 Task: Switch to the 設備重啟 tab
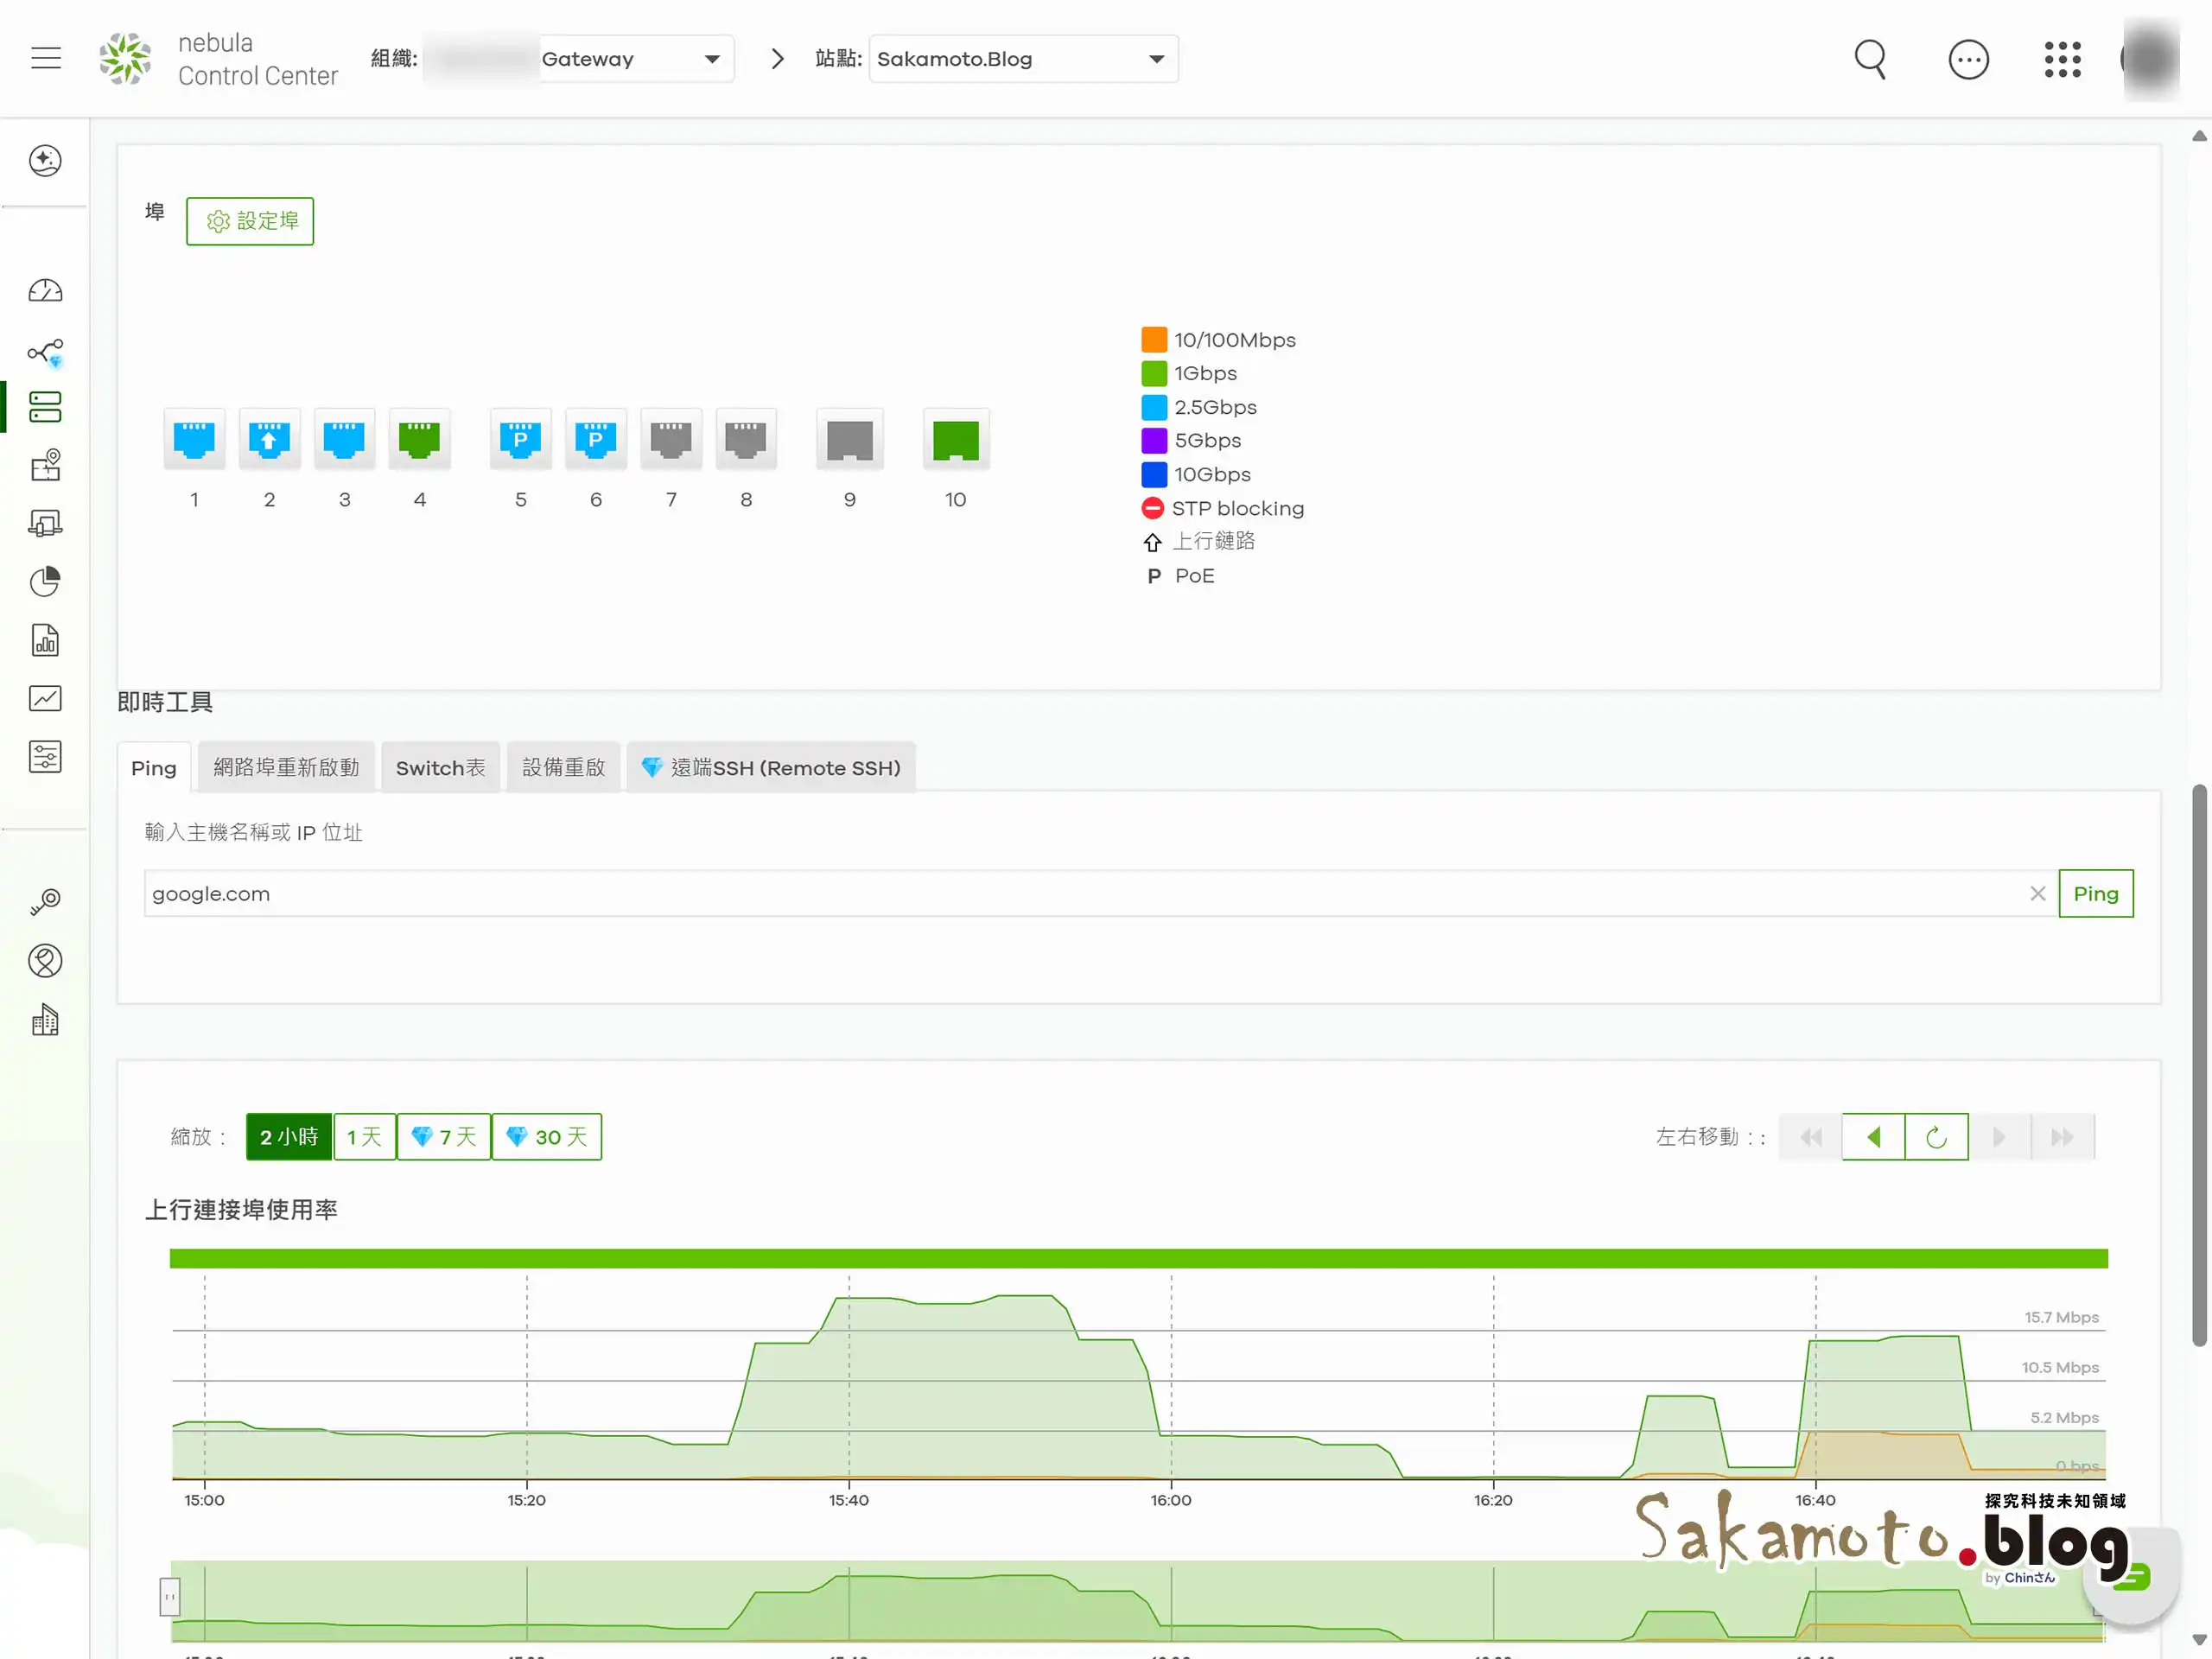pyautogui.click(x=563, y=768)
